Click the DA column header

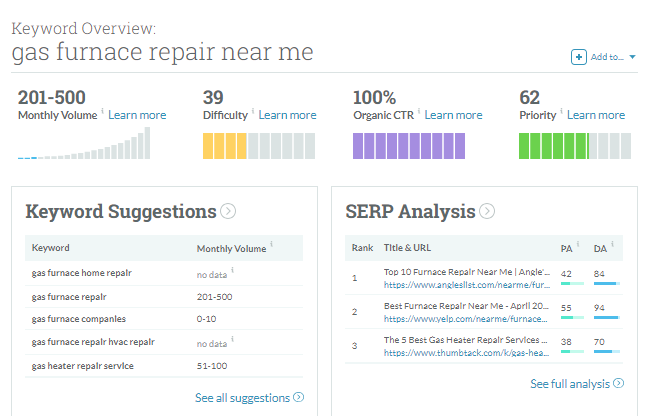[600, 249]
